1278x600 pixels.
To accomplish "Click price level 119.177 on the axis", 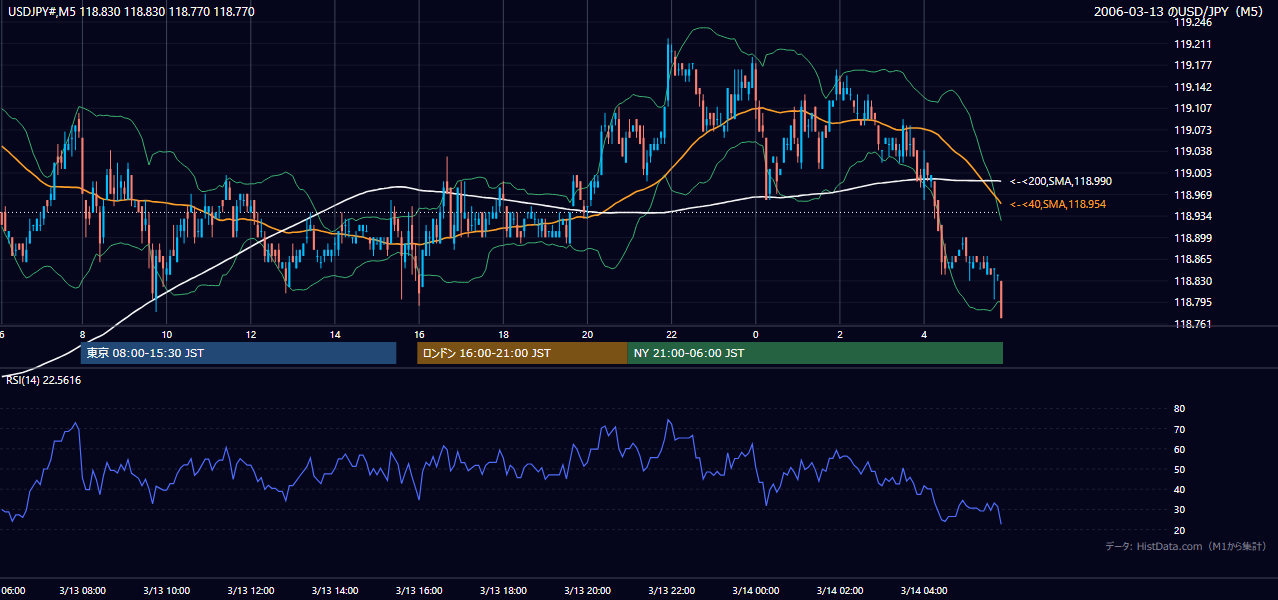I will coord(1193,65).
